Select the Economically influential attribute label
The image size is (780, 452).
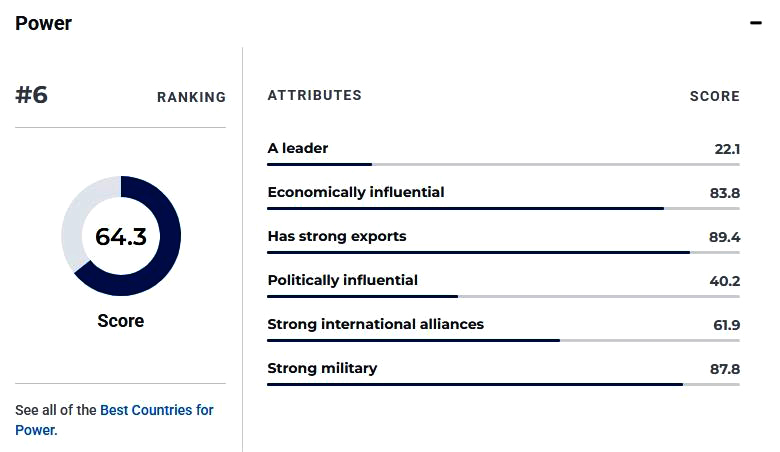pyautogui.click(x=356, y=192)
